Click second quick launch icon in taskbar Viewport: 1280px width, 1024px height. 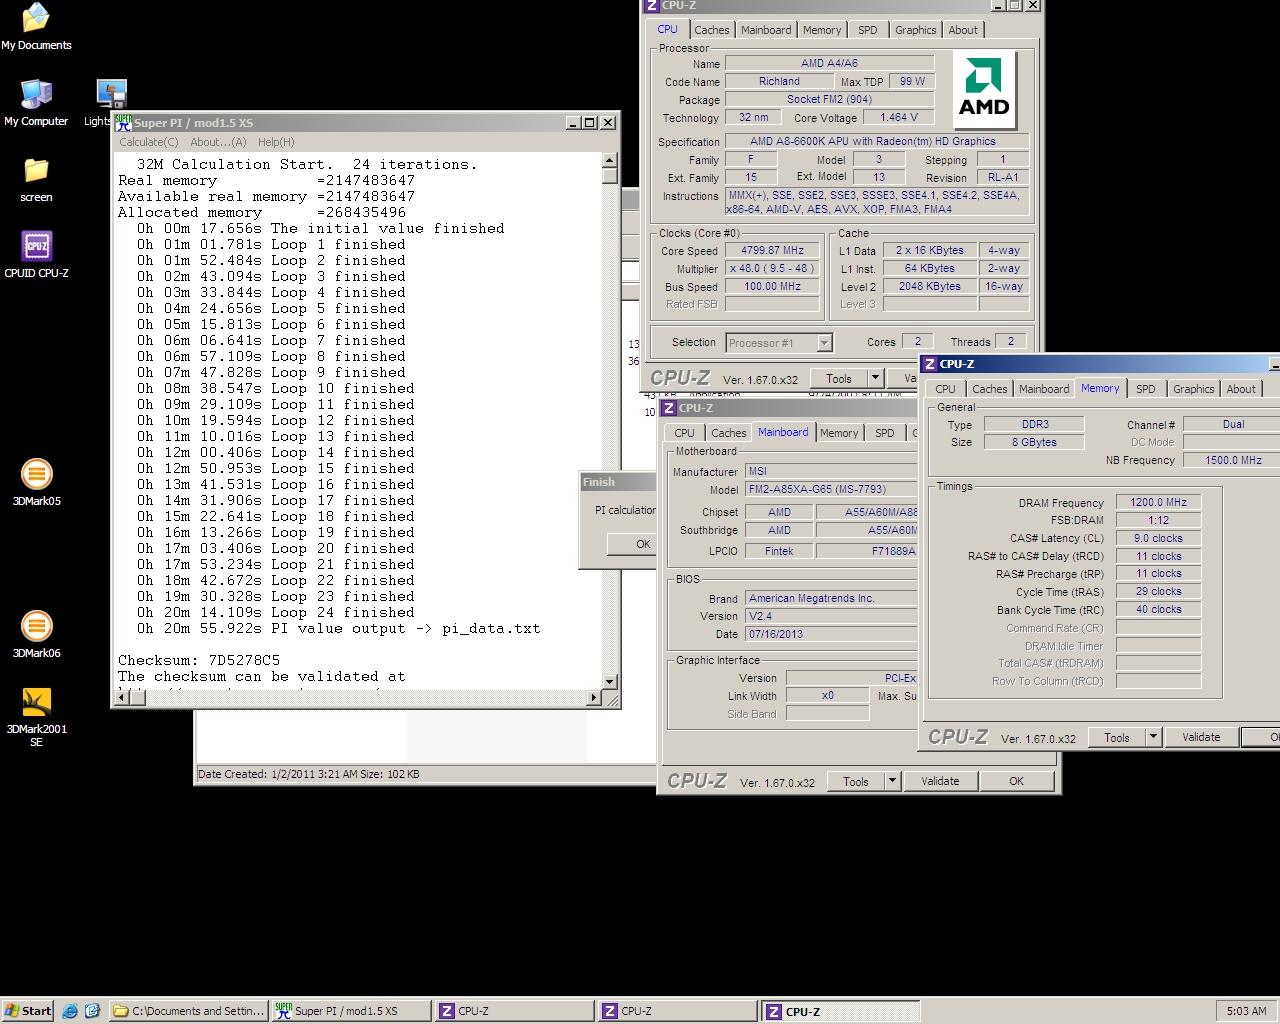point(92,1011)
